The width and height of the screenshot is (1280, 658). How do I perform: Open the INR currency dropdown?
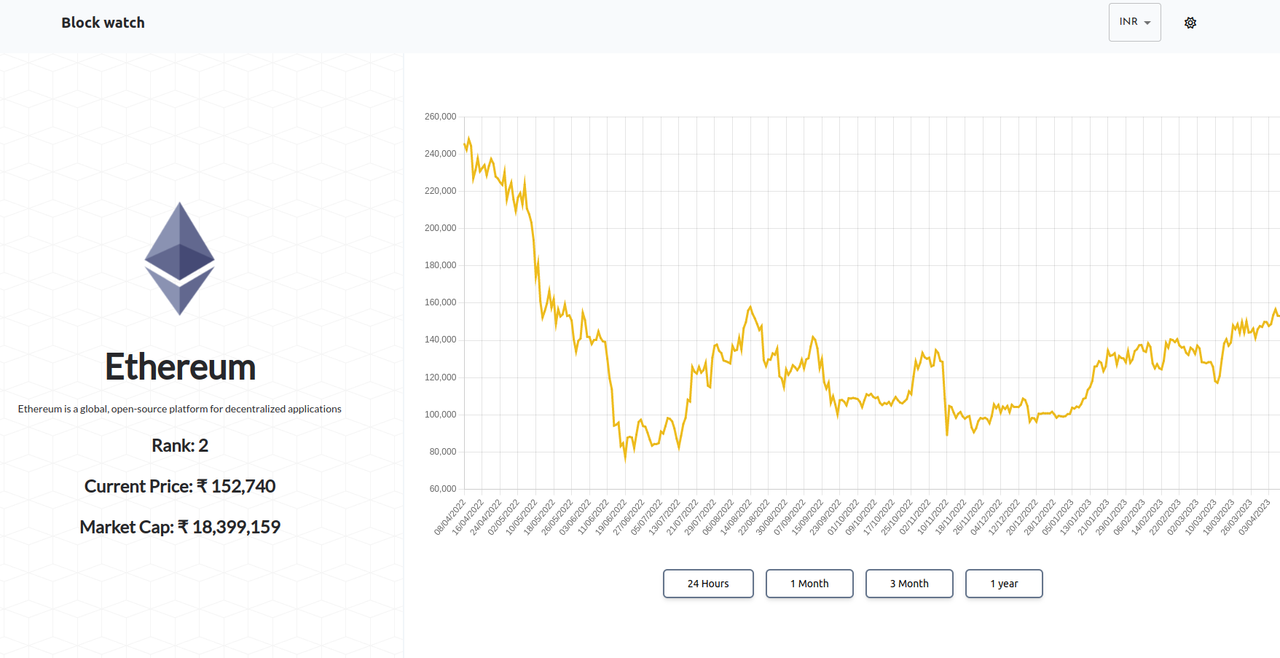[1135, 22]
